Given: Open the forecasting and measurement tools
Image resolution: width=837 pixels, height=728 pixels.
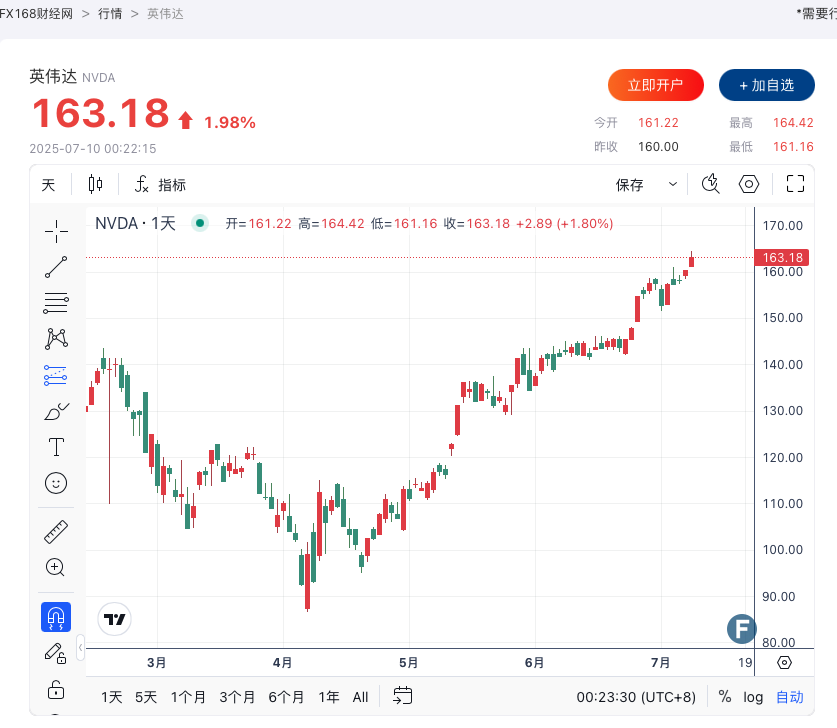Looking at the screenshot, I should coord(56,375).
